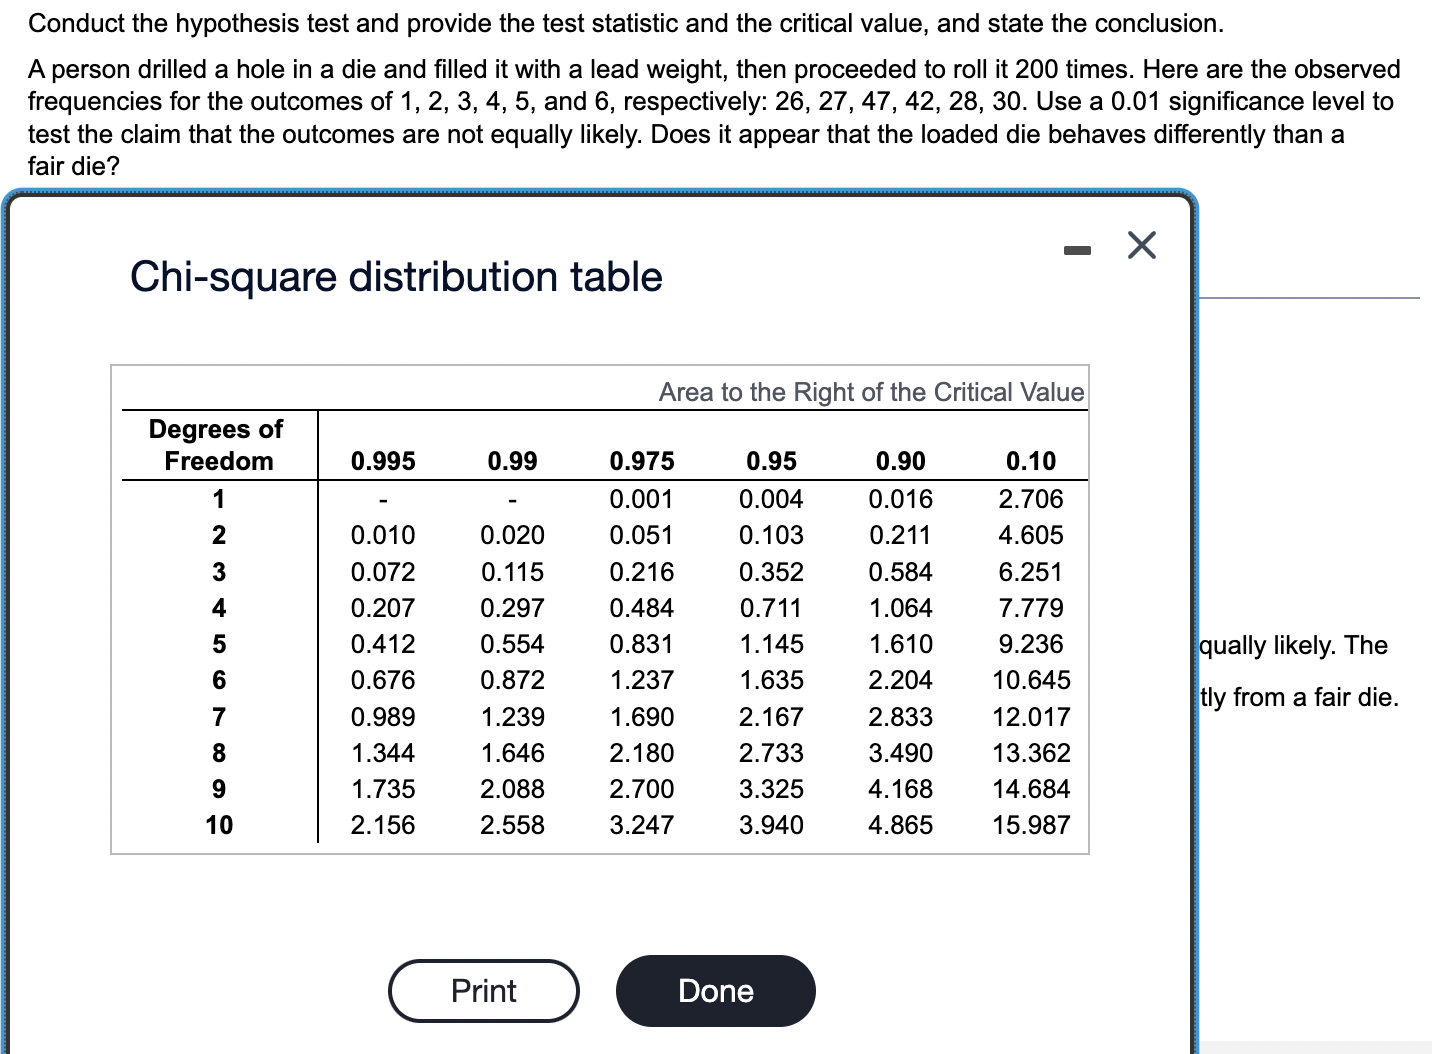Screen dimensions: 1432x1054
Task: Click the Print button
Action: (x=484, y=991)
